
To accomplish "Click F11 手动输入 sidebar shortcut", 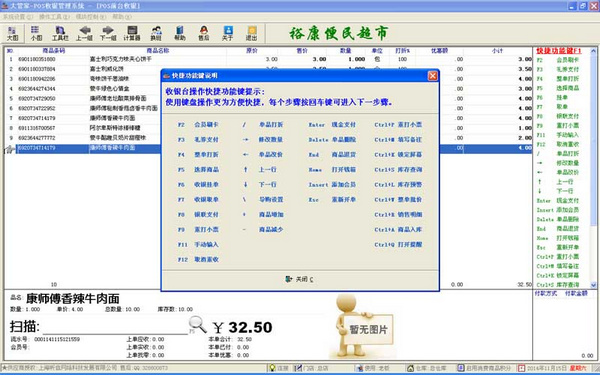I will click(558, 135).
